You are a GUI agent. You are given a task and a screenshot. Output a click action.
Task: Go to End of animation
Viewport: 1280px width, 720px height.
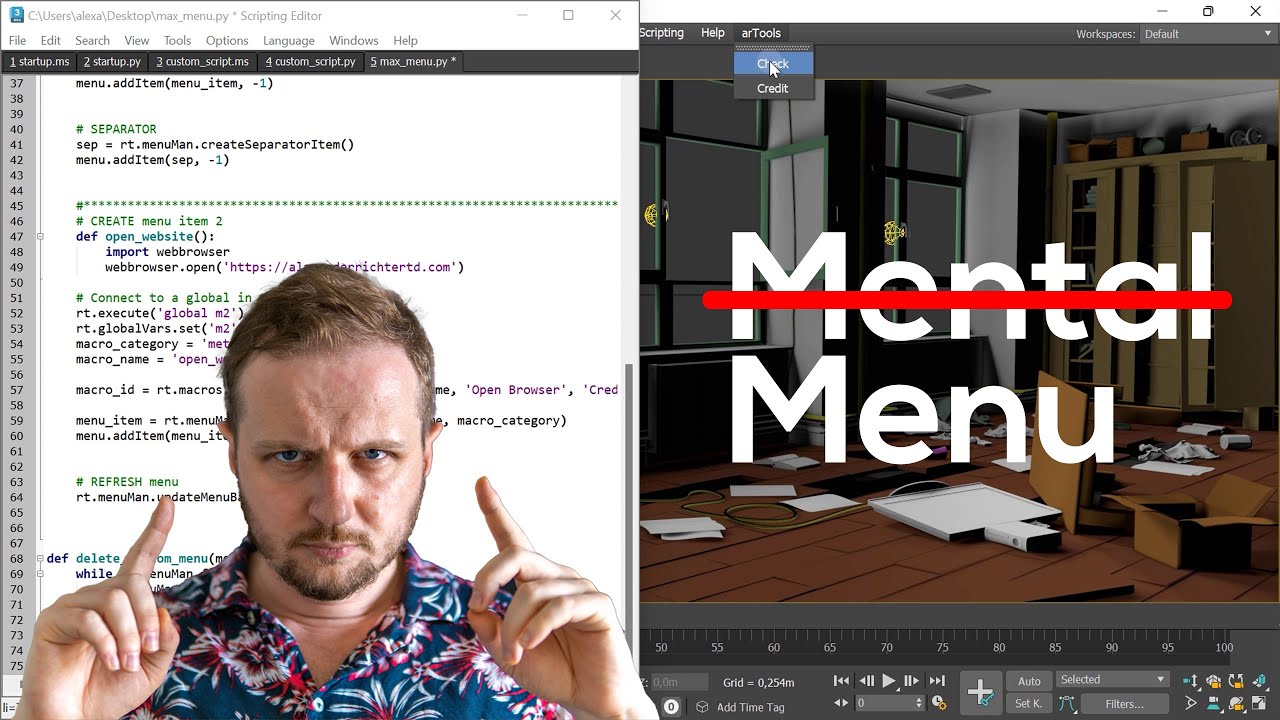pos(936,681)
